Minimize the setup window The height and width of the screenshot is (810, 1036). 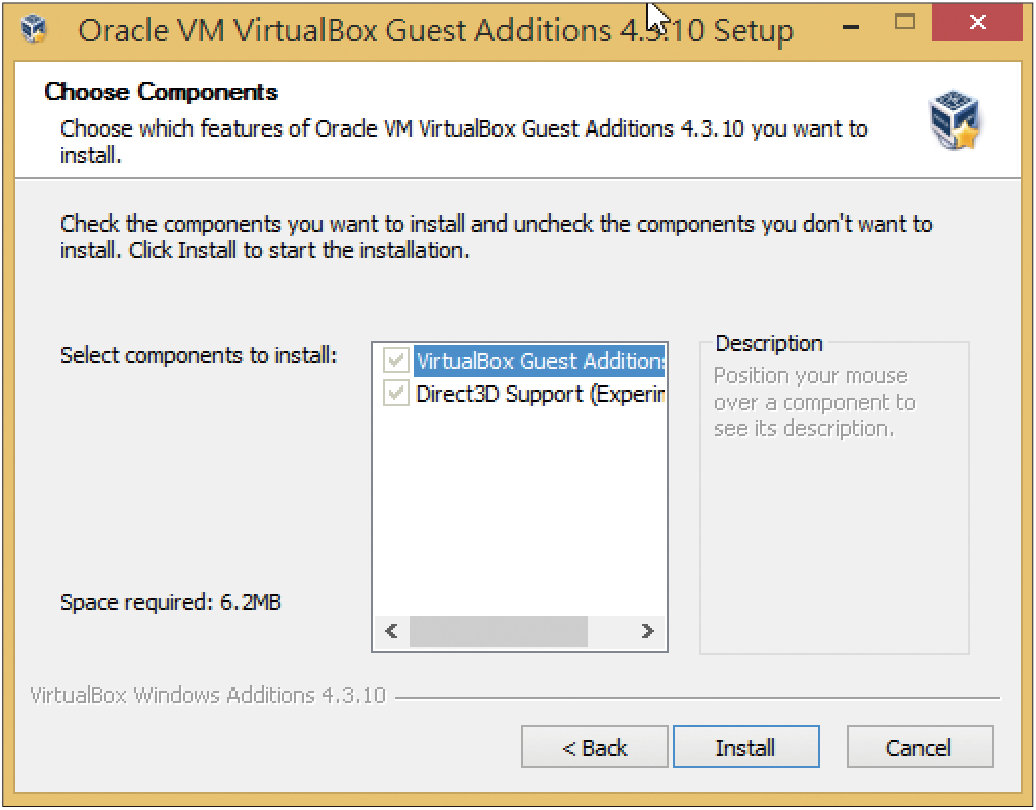click(x=851, y=26)
